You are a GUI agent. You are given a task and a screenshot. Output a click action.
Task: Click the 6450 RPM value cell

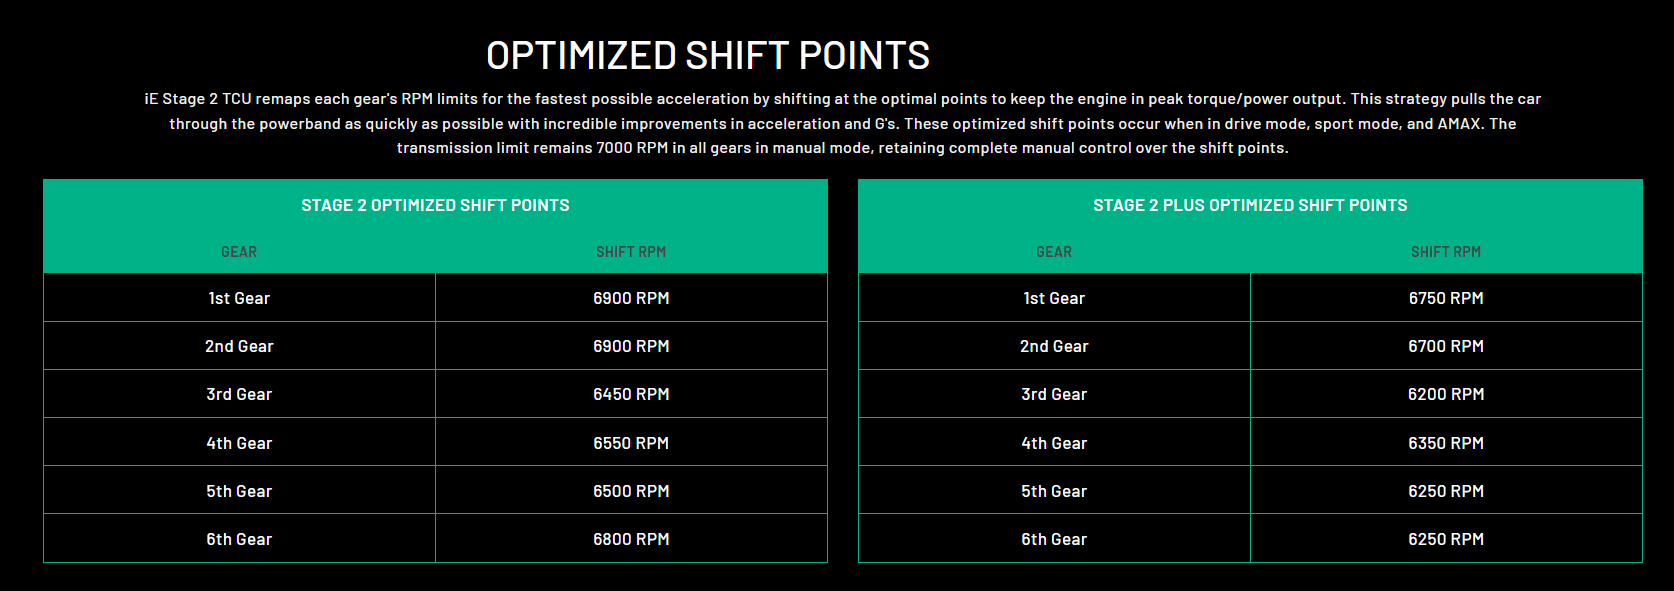[631, 394]
